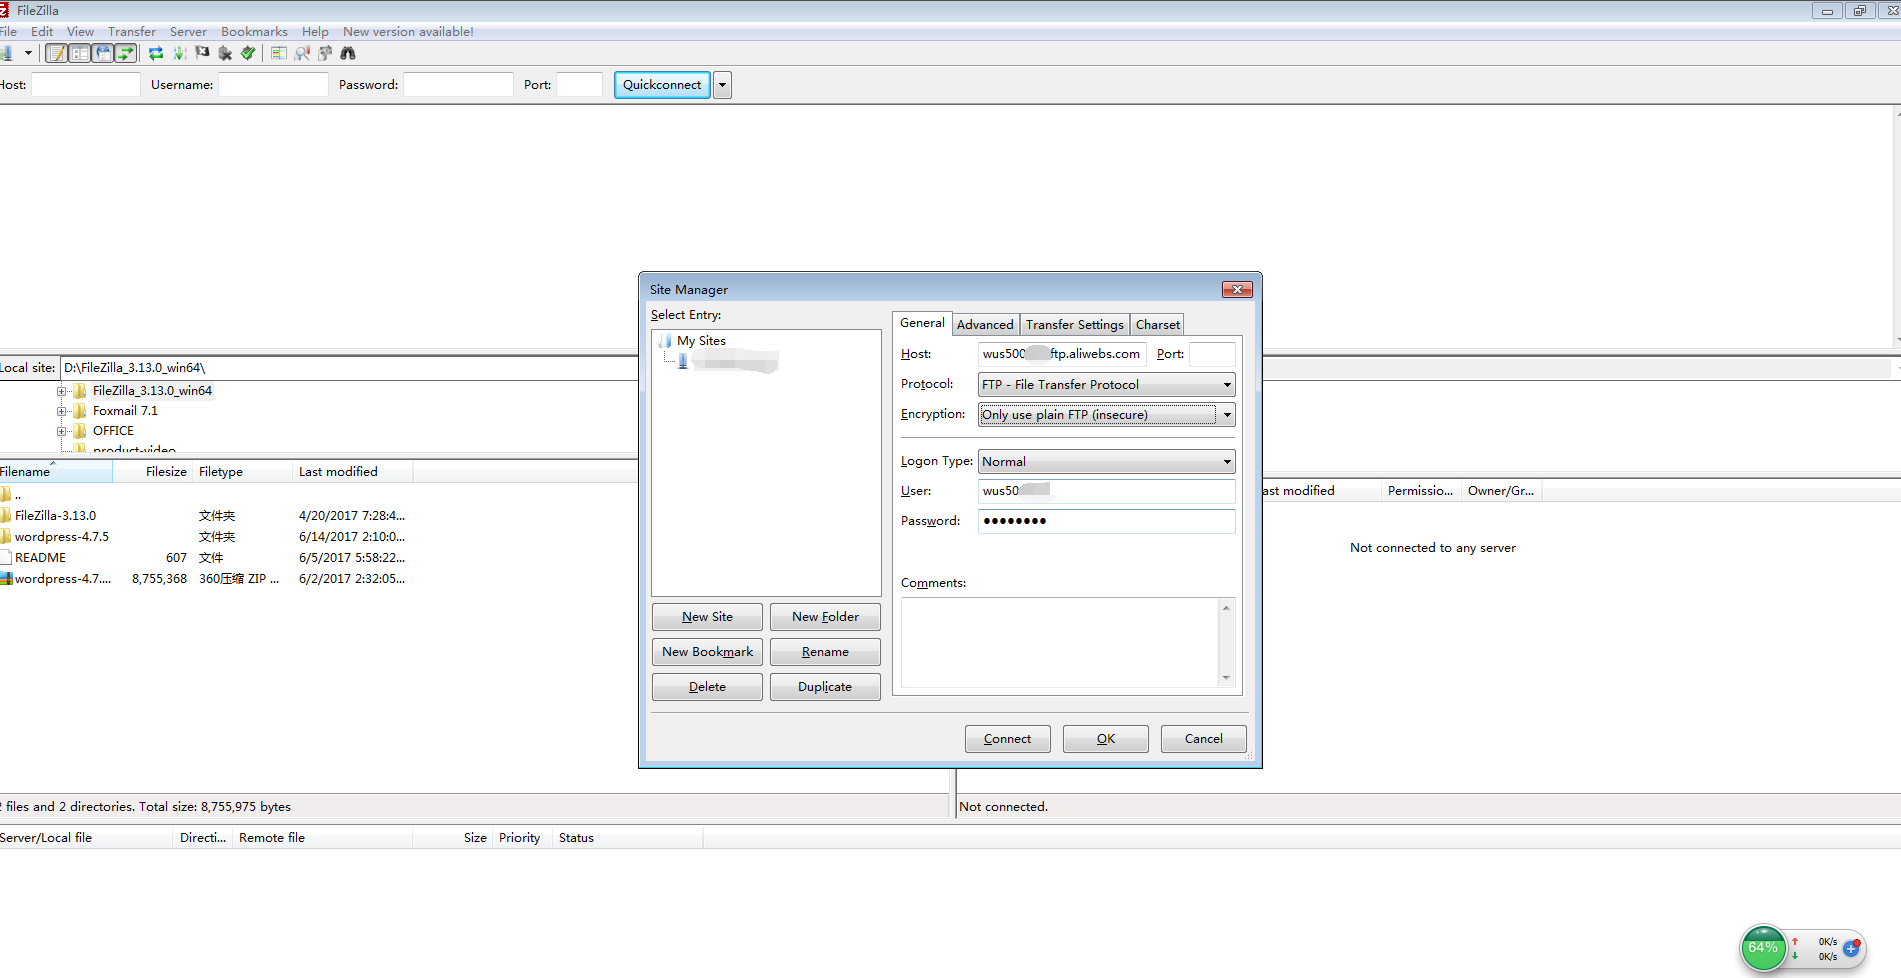Screen dimensions: 1901x978
Task: Select the wordpress-4.7.5 folder icon
Action: tap(6, 536)
